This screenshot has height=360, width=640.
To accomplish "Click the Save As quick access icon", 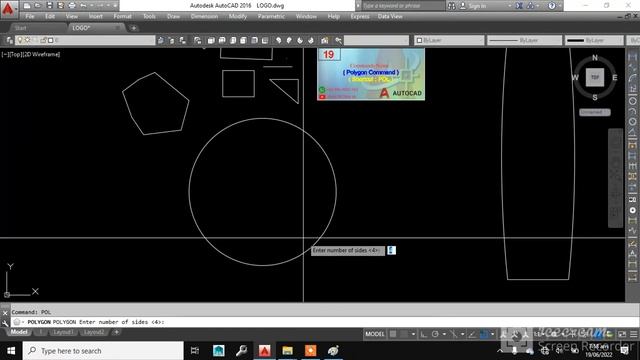I will (60, 5).
